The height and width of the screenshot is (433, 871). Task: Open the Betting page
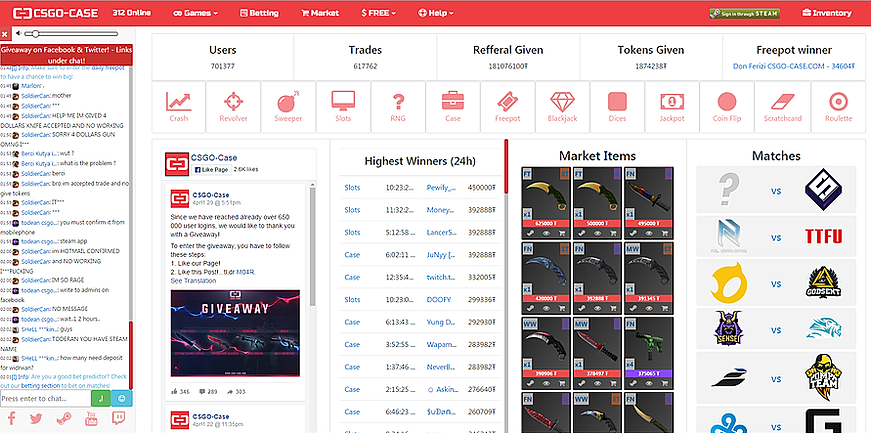[259, 13]
